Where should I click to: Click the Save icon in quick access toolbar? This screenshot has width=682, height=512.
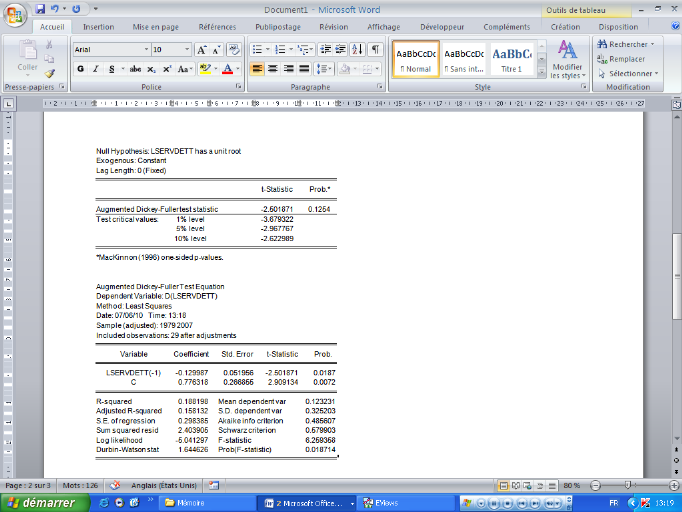(40, 8)
